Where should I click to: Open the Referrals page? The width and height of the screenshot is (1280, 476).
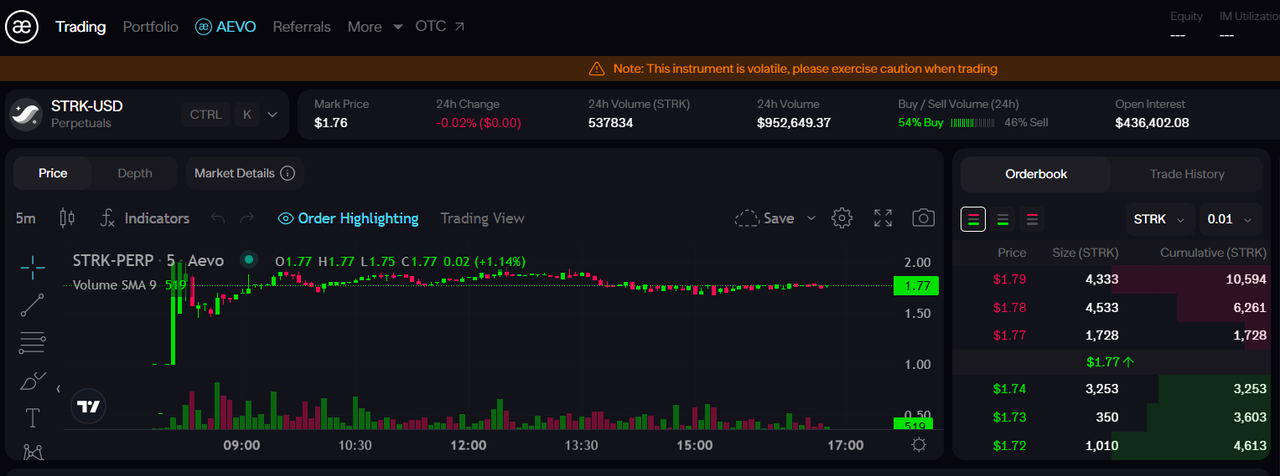coord(301,27)
